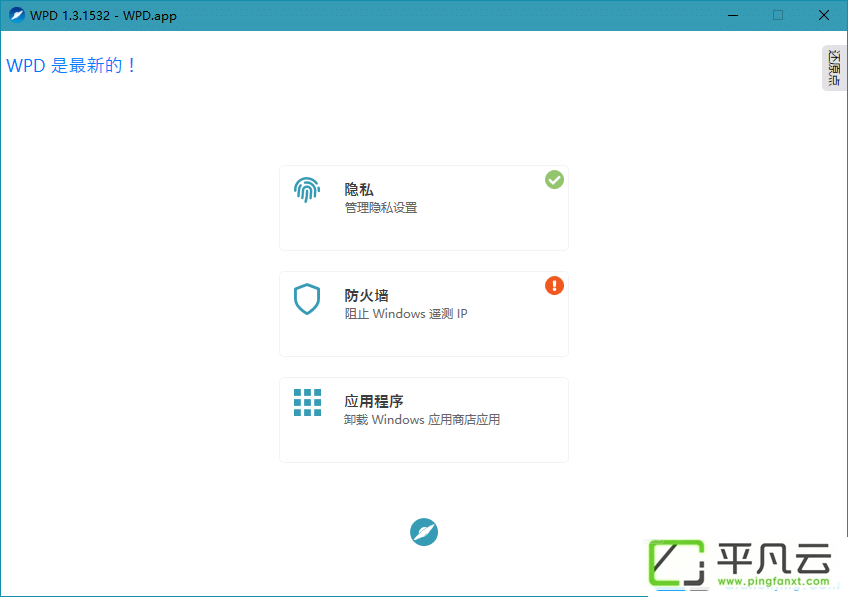Viewport: 848px width, 597px height.
Task: Click the 'WPD 是最新的！' update message
Action: click(x=71, y=65)
